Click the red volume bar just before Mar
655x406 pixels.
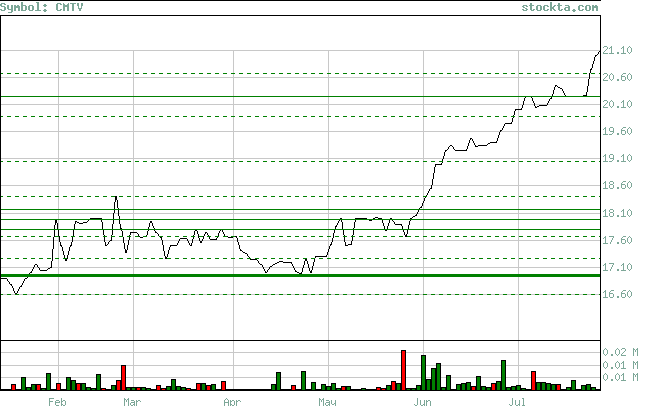pyautogui.click(x=124, y=378)
